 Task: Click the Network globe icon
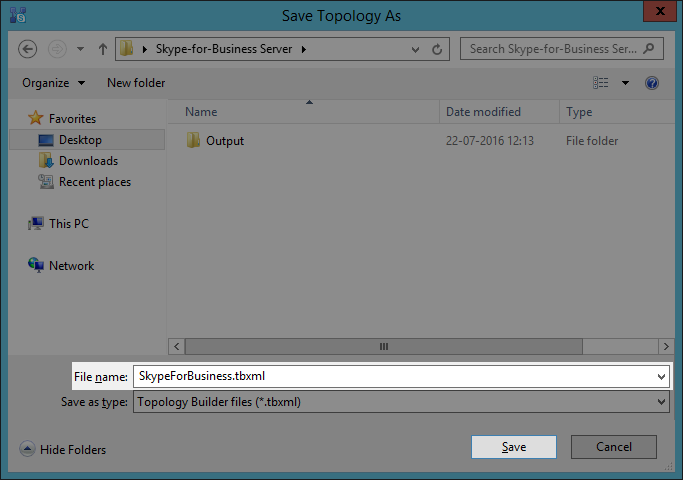point(36,265)
